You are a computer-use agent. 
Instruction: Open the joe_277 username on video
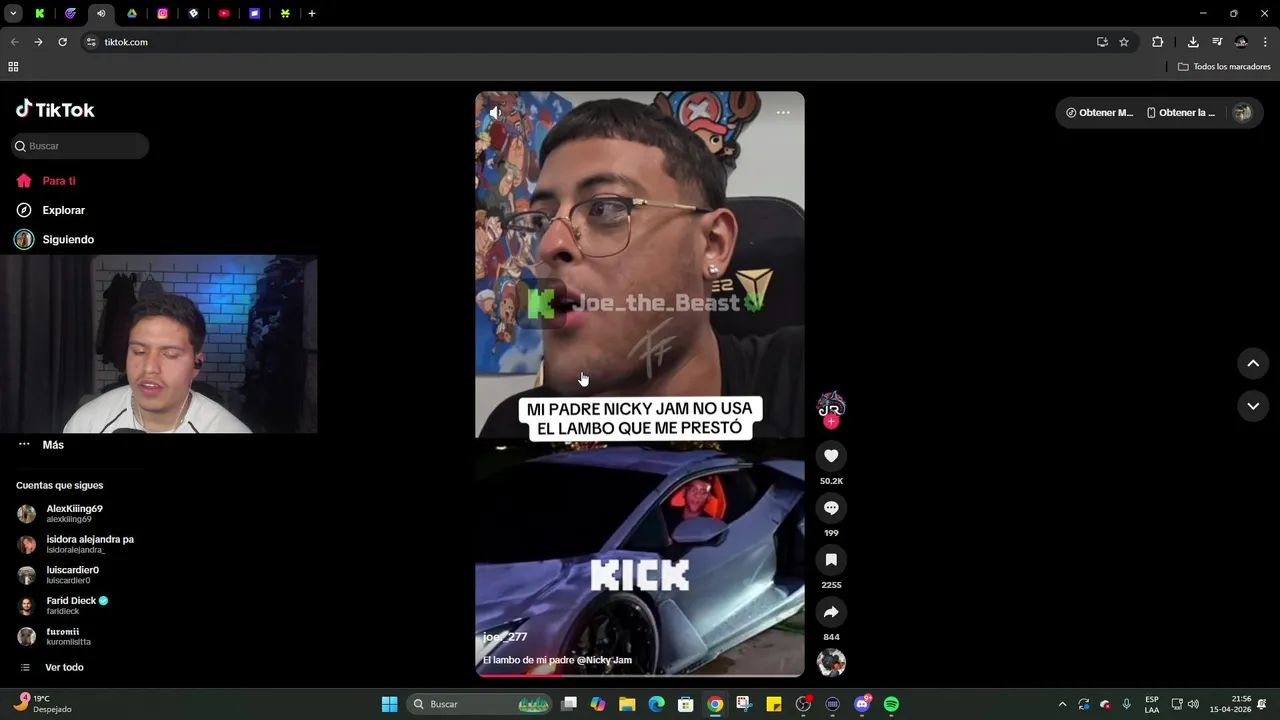(x=505, y=637)
